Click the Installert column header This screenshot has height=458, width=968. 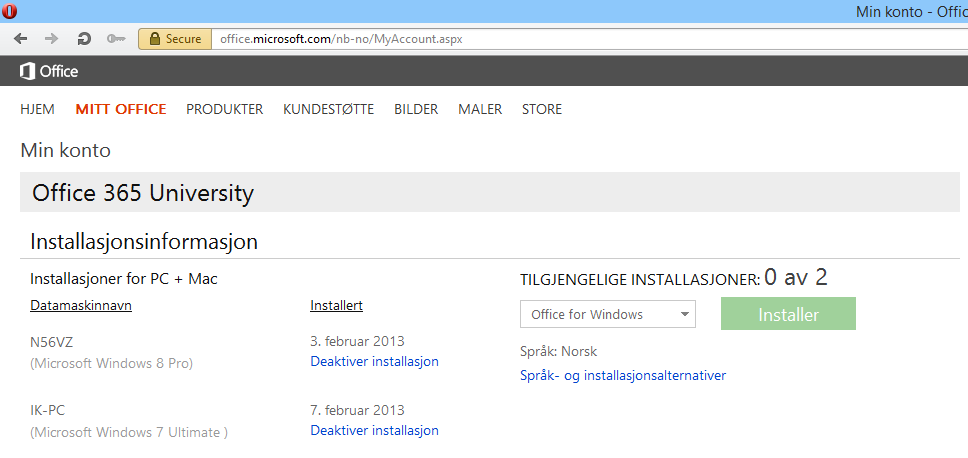[336, 306]
